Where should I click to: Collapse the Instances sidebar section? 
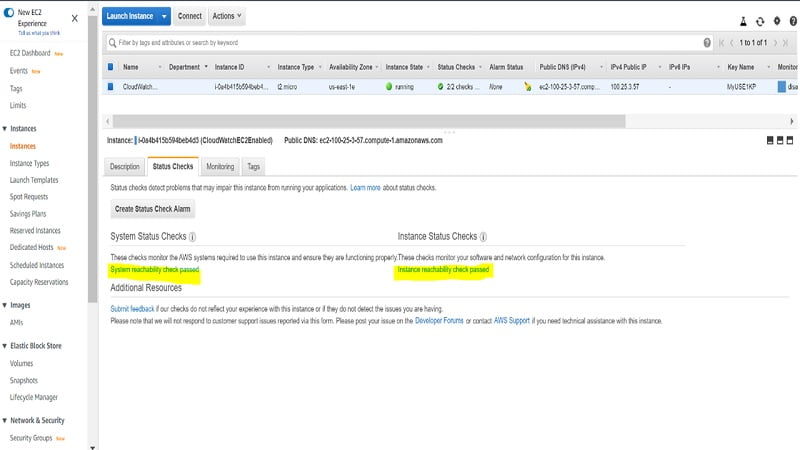pos(5,129)
